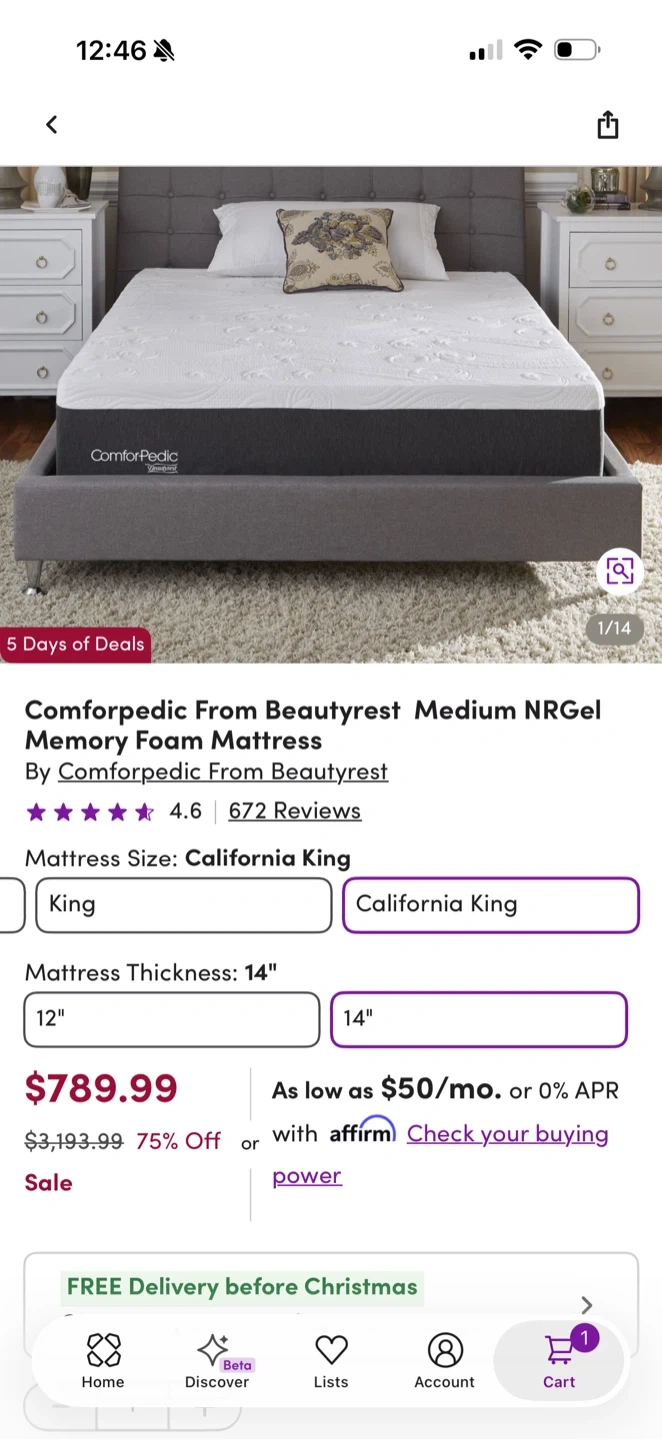Open Comforpedic From Beautyrest brand link
Image resolution: width=662 pixels, height=1440 pixels.
click(x=223, y=772)
